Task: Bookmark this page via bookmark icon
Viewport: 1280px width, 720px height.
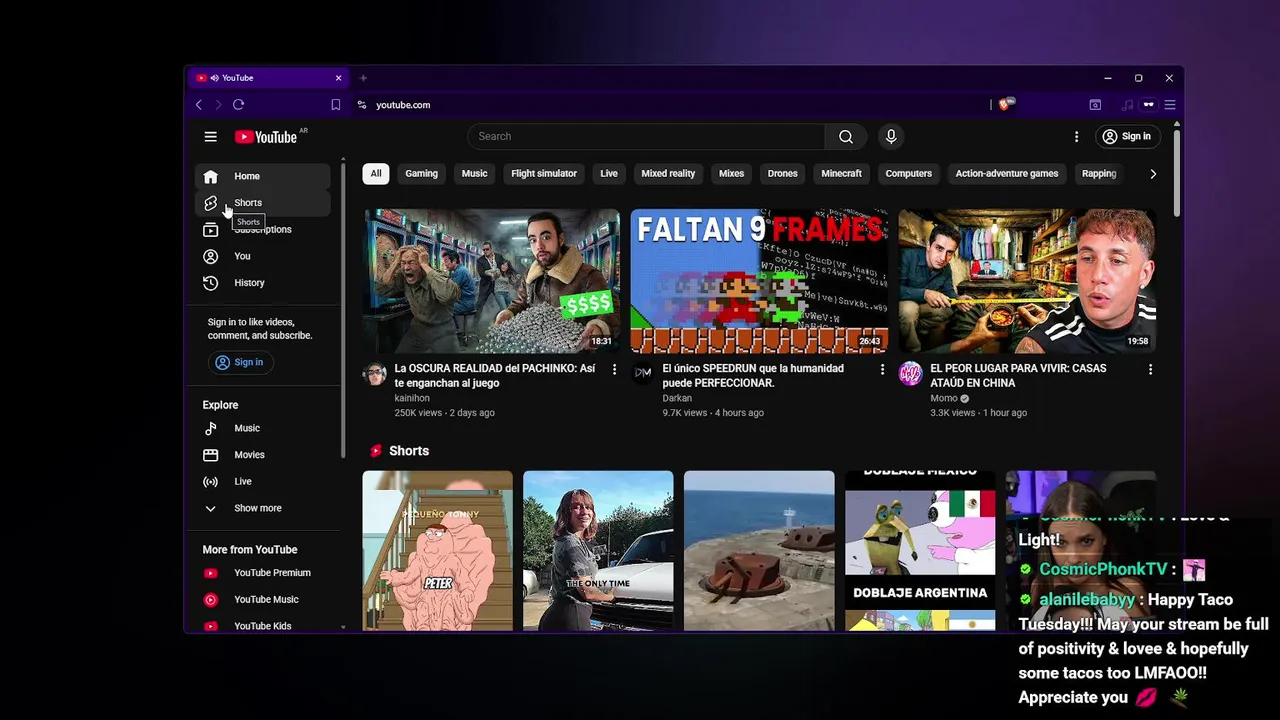Action: (336, 105)
